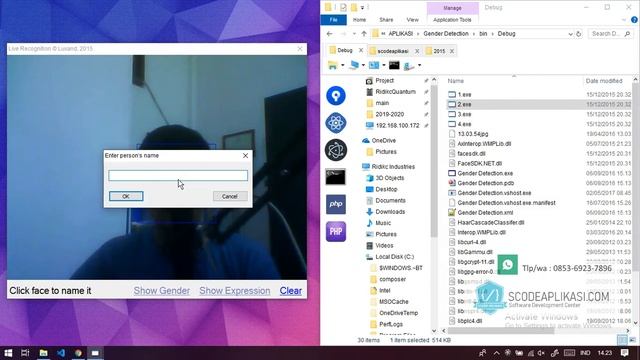Image resolution: width=640 pixels, height=360 pixels.
Task: Sort files by the Date modified column
Action: (x=604, y=81)
